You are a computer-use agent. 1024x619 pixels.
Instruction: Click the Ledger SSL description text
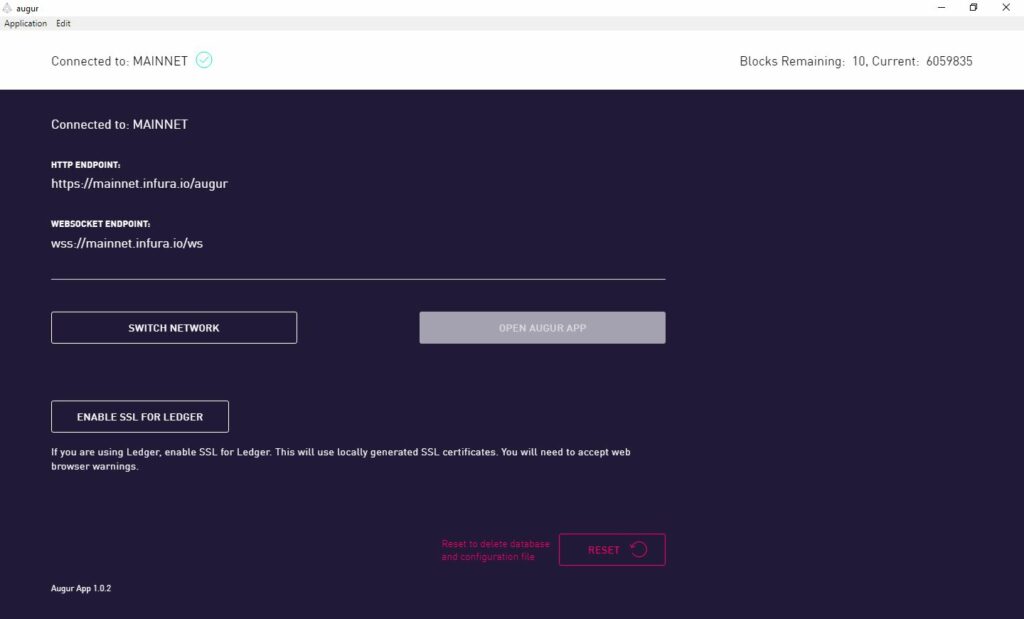[x=341, y=459]
